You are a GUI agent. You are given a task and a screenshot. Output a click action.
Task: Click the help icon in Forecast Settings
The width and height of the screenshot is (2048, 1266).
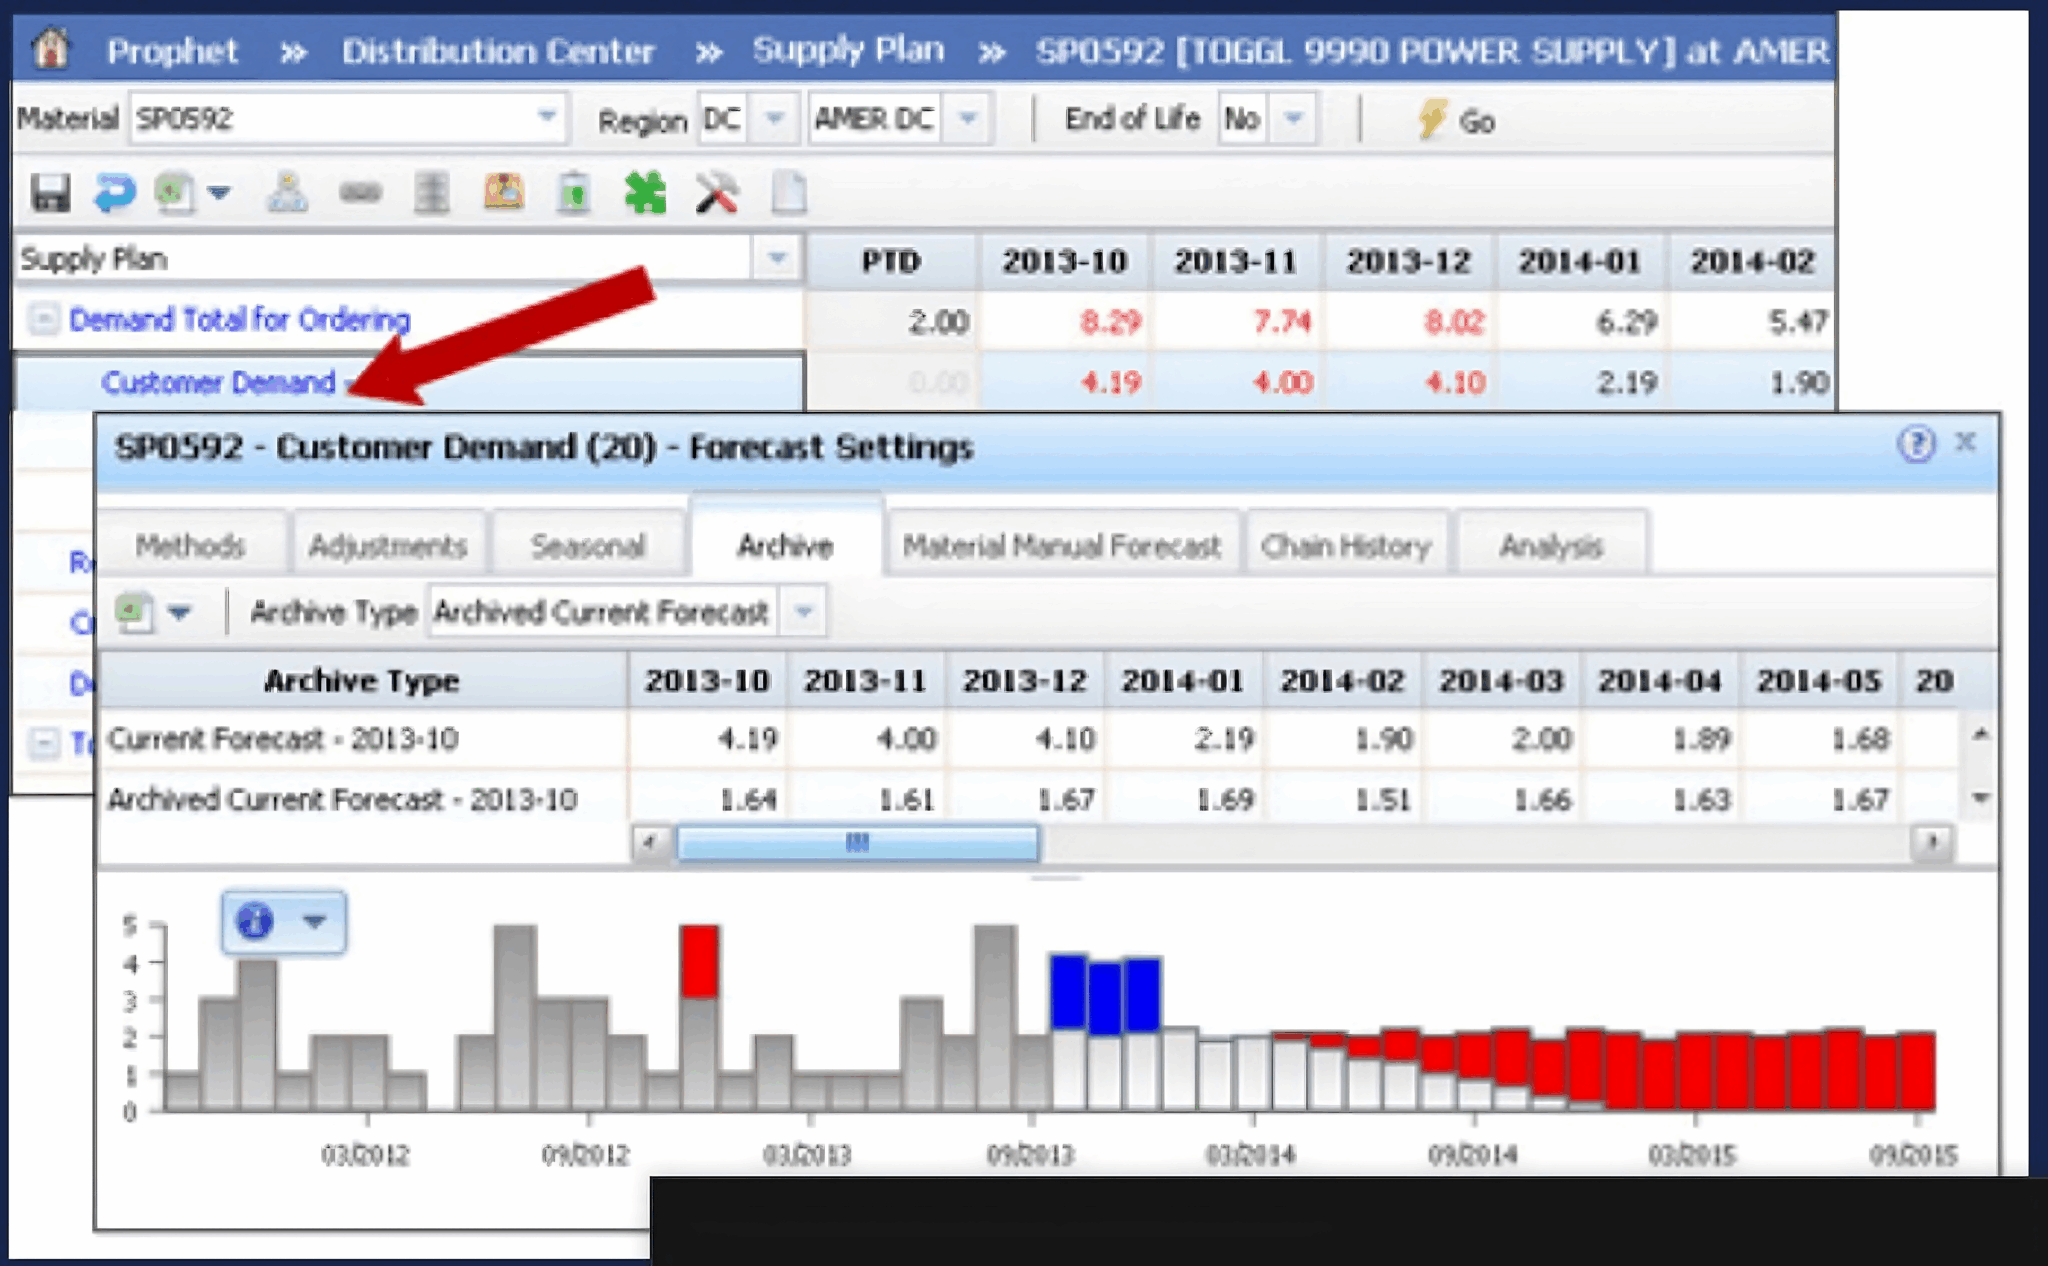1917,446
